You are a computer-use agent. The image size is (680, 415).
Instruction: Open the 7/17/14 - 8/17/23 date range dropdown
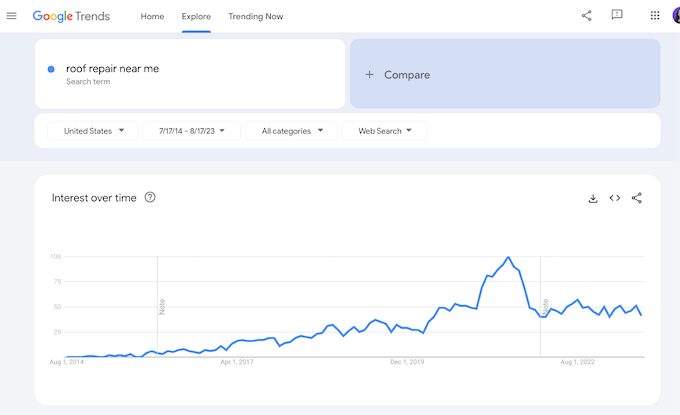point(191,131)
